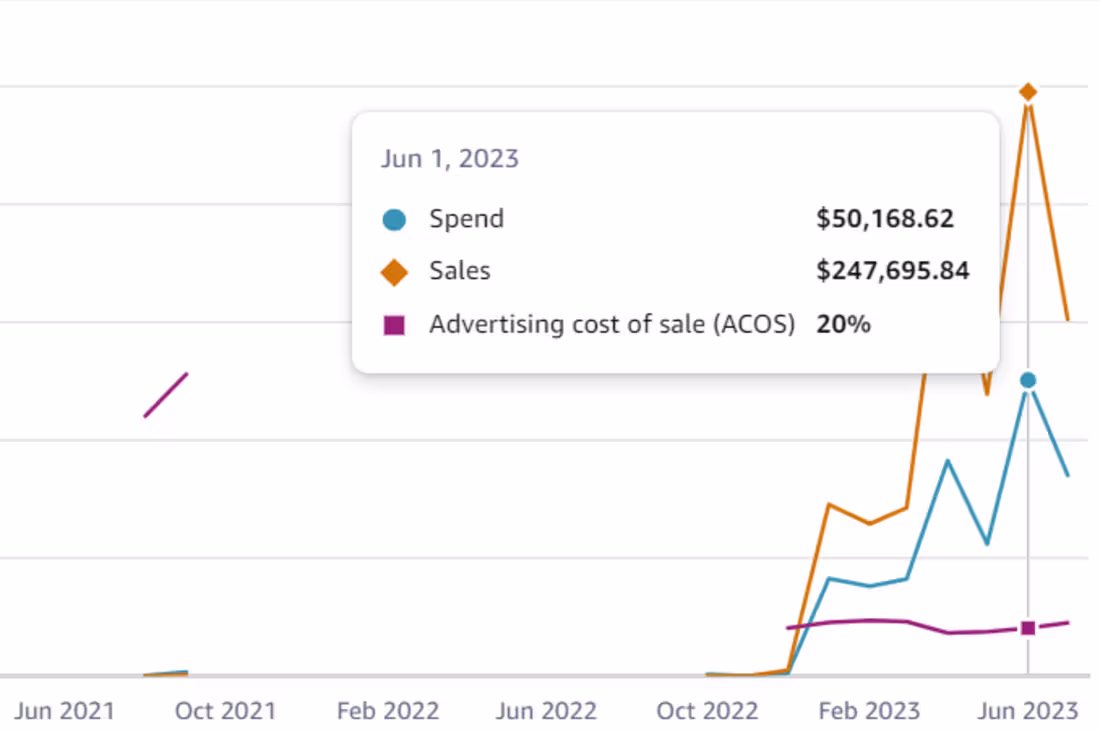Select the Oct 2022 axis label
The image size is (1100, 732).
707,711
